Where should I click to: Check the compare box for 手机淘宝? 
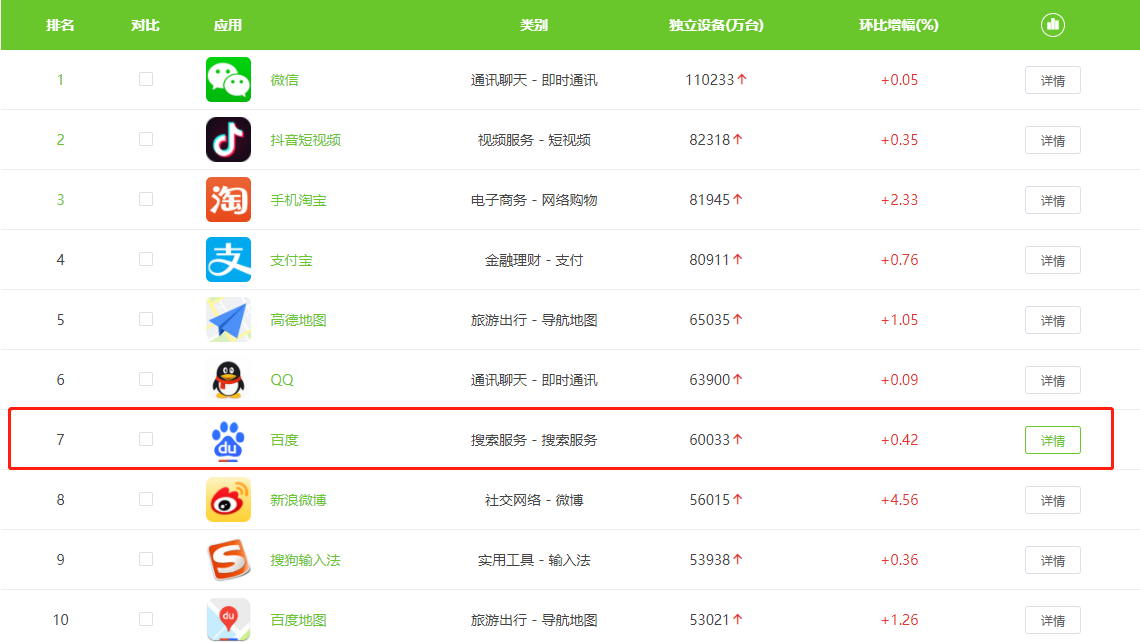pyautogui.click(x=146, y=199)
